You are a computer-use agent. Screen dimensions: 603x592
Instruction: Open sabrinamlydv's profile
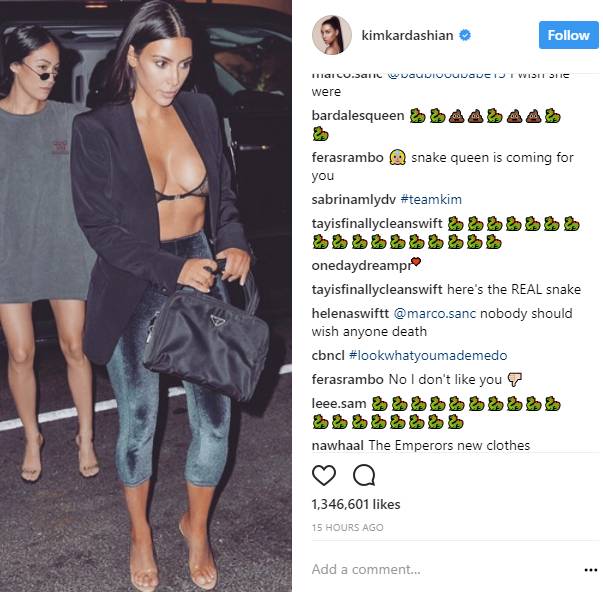(x=353, y=199)
